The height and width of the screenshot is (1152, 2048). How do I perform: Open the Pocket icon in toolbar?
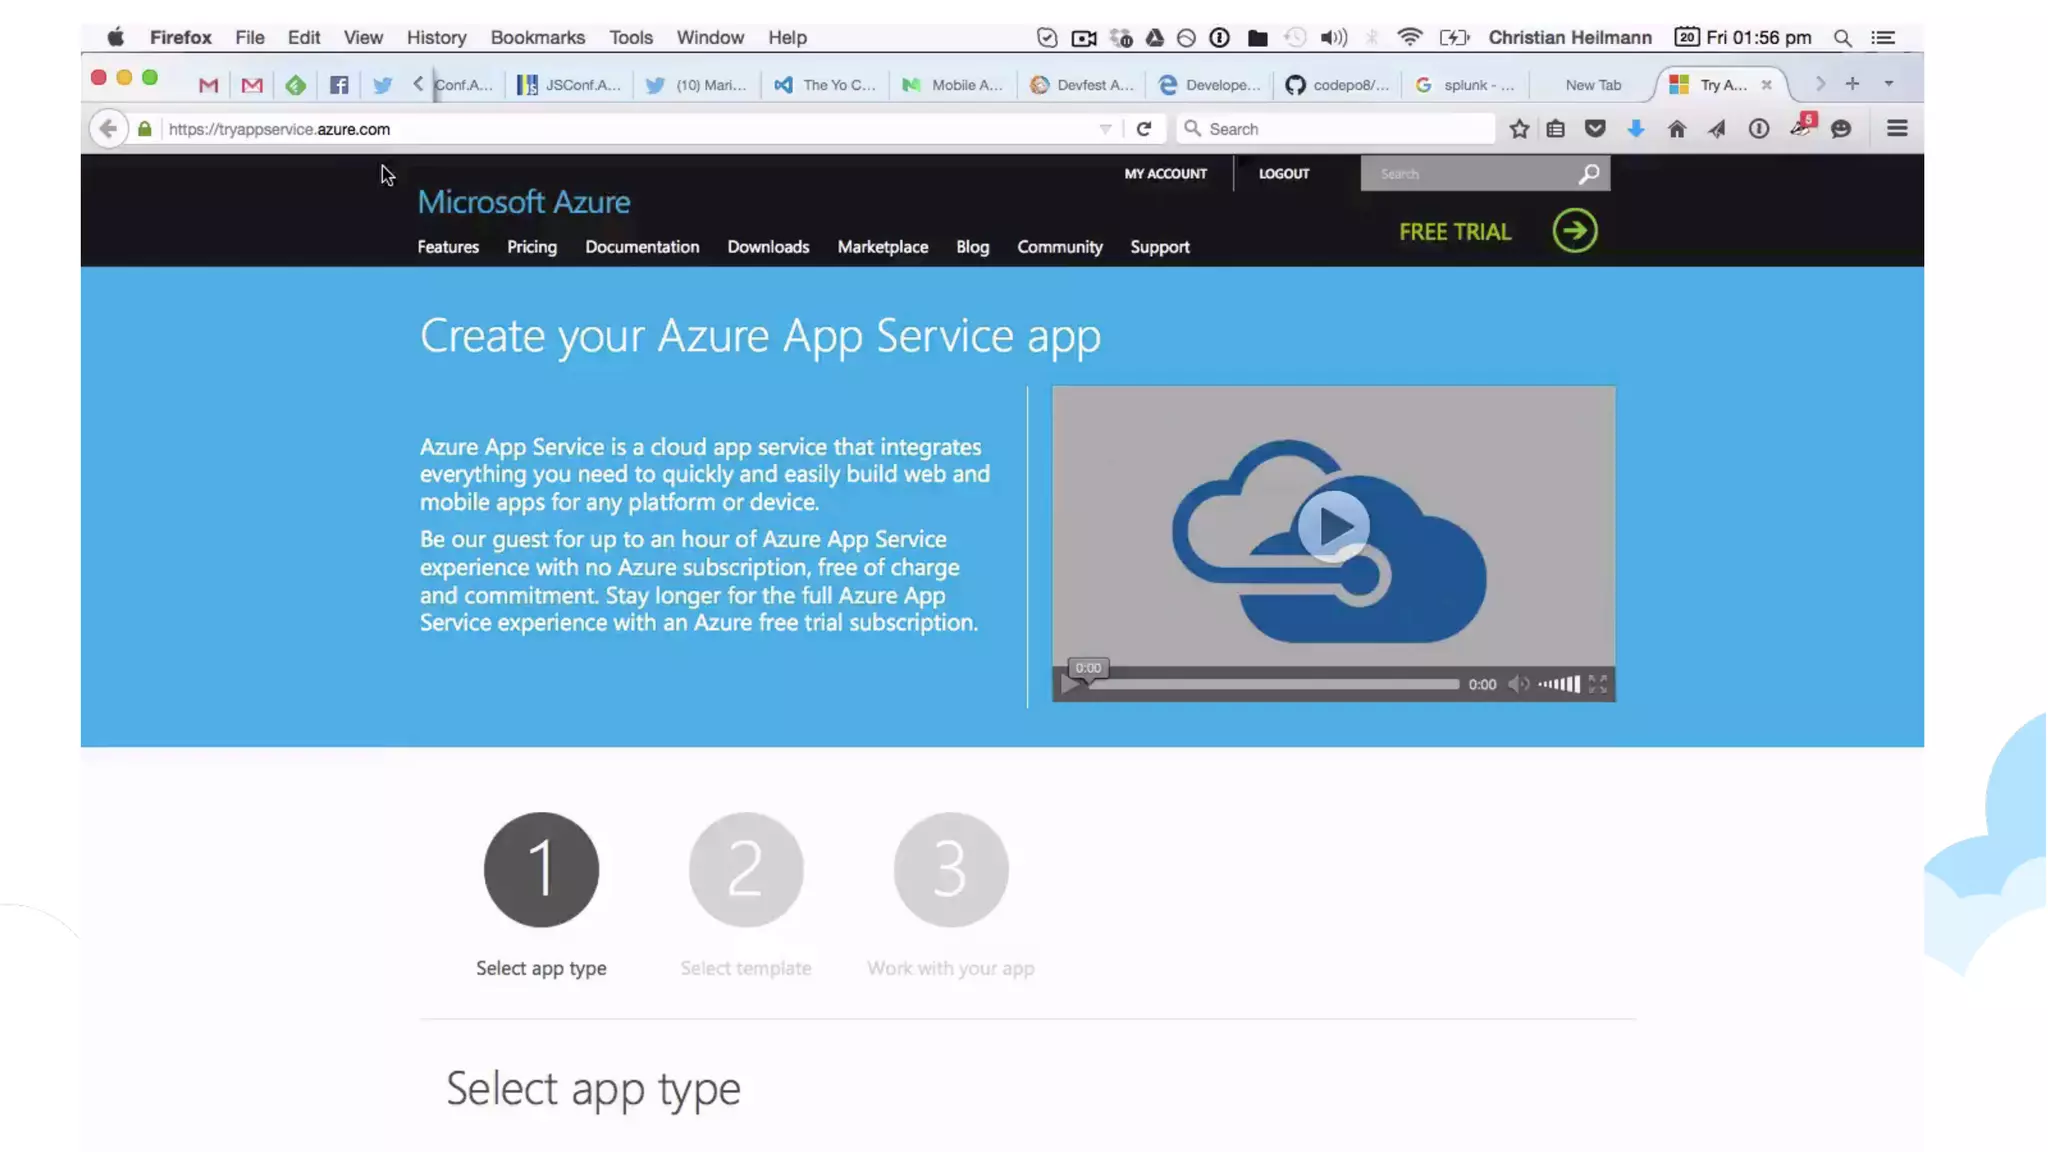pos(1595,128)
